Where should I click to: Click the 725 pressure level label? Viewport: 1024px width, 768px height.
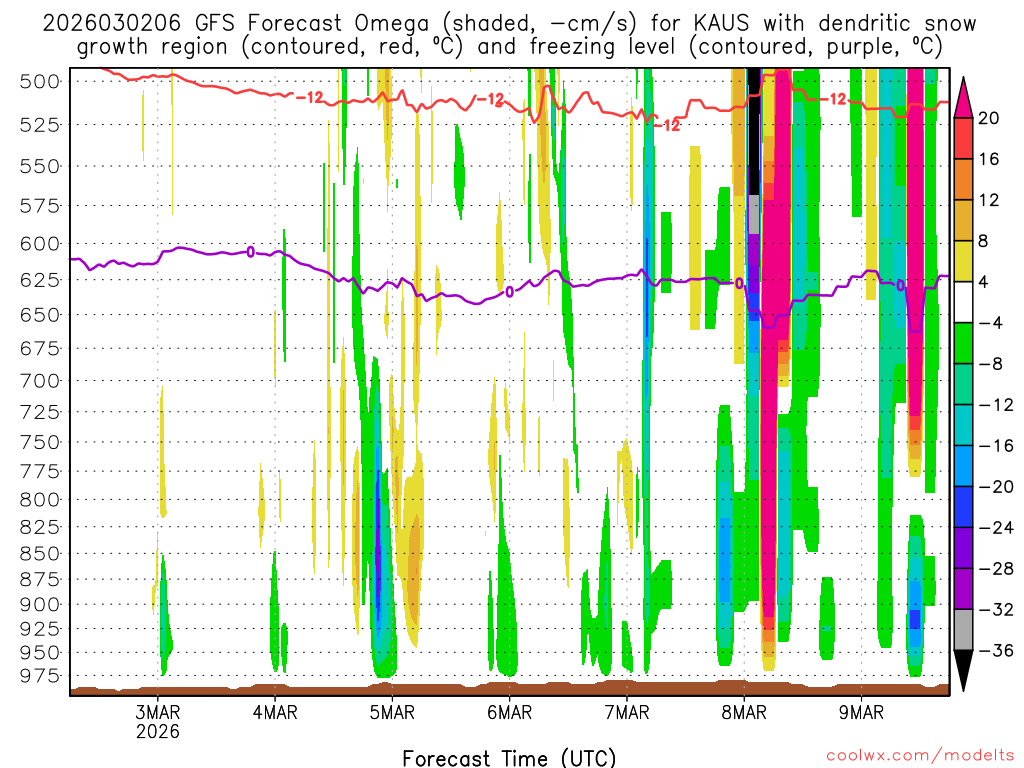point(39,412)
